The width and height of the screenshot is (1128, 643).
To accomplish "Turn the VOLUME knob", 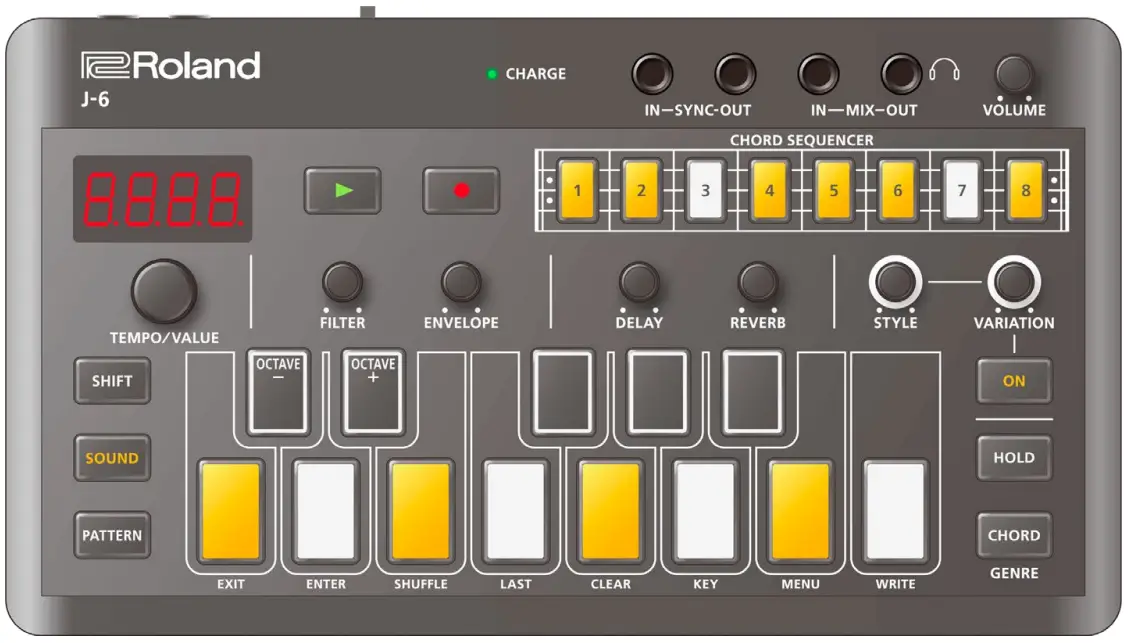I will coord(1013,73).
